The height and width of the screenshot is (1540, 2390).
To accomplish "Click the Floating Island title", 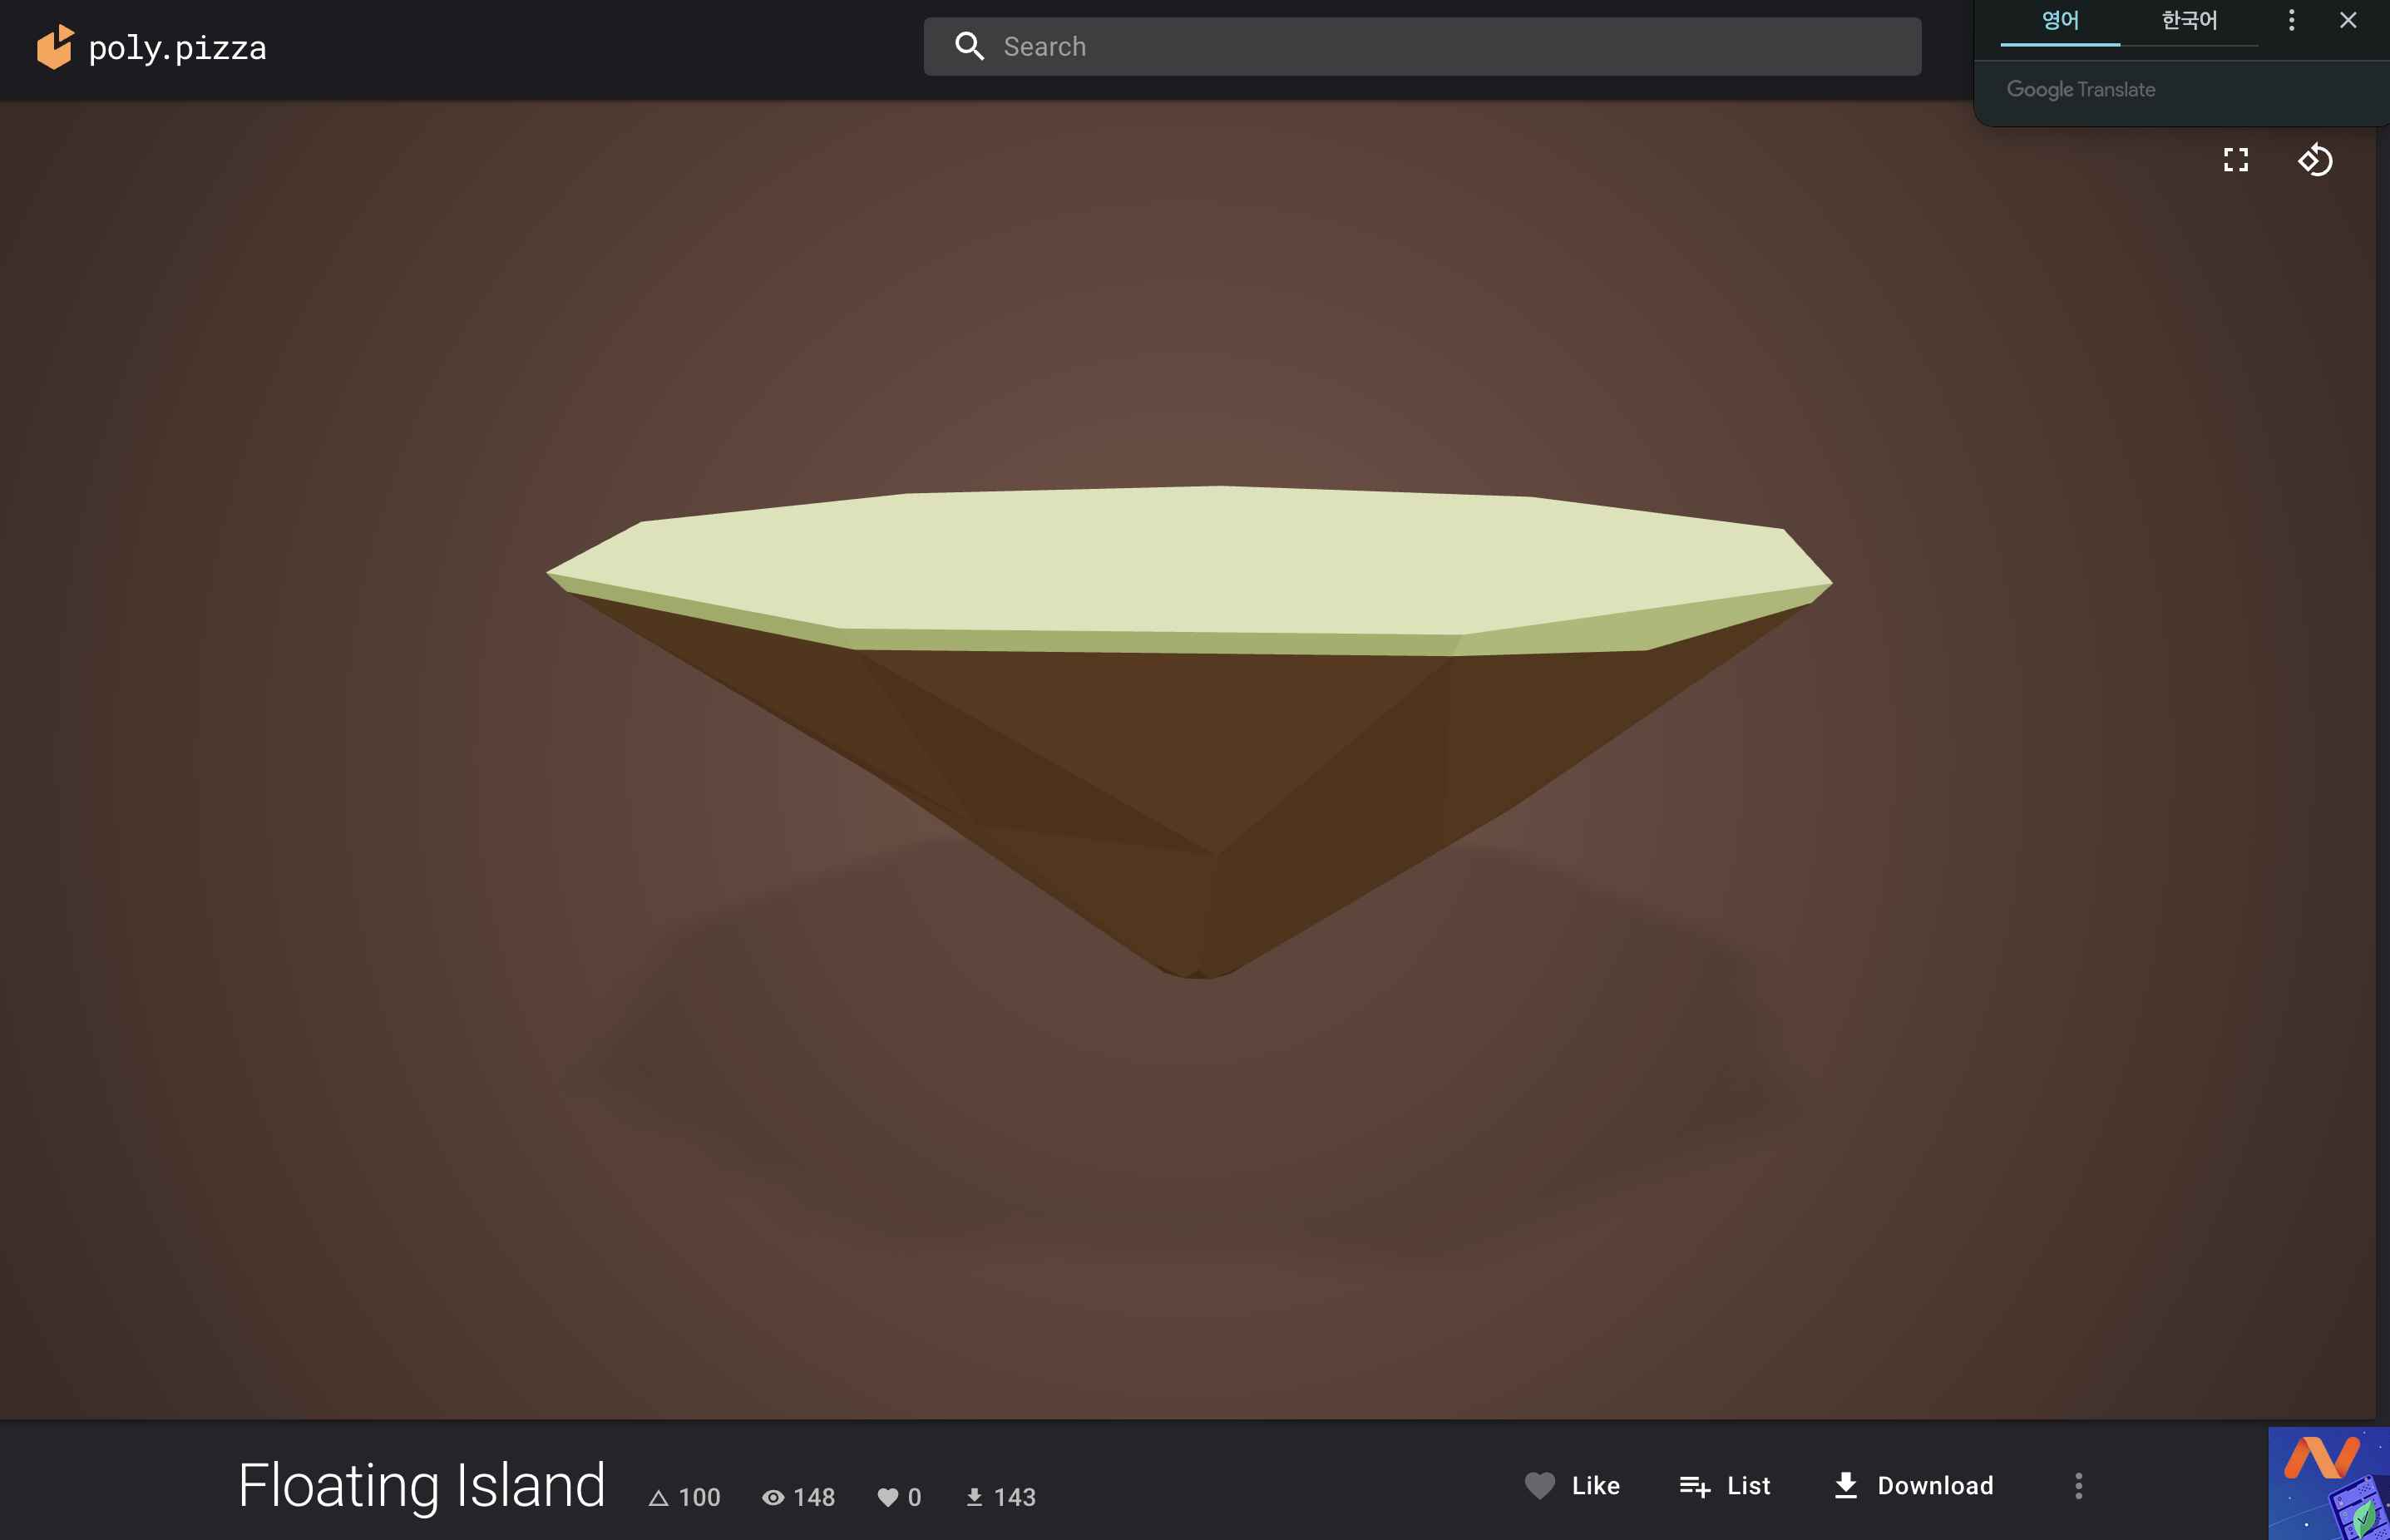I will (421, 1485).
